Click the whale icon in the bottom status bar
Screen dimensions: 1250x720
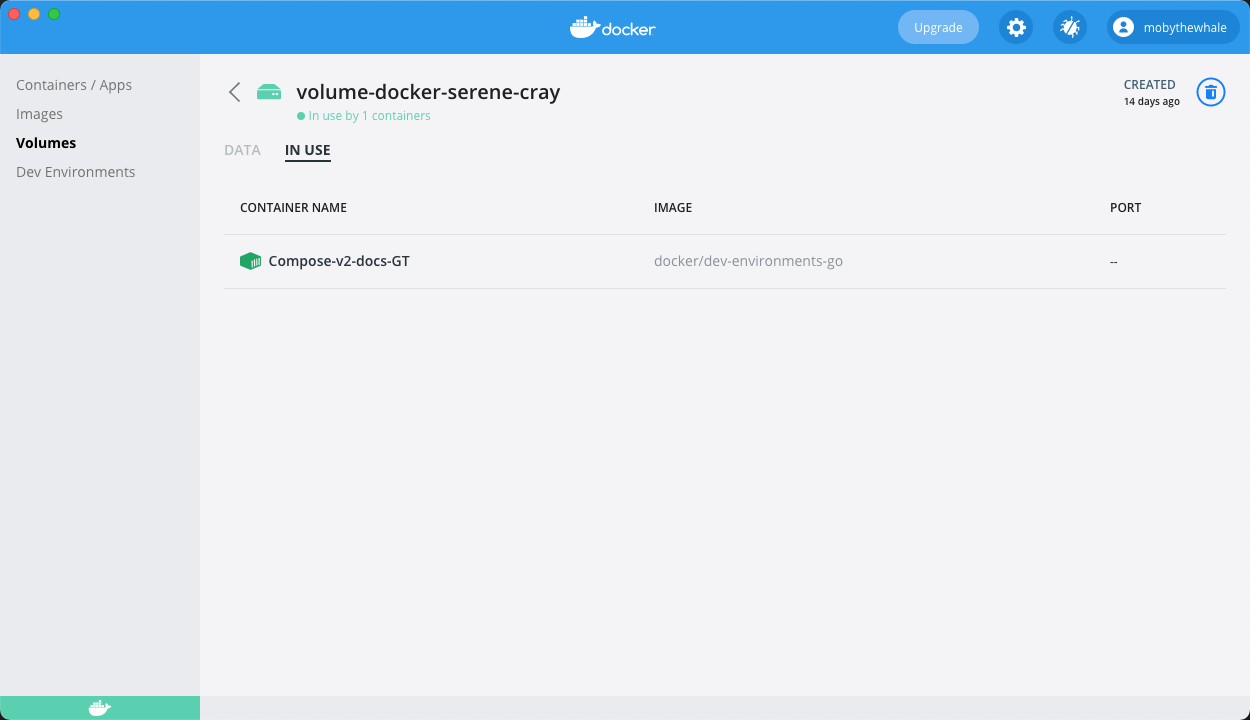99,707
